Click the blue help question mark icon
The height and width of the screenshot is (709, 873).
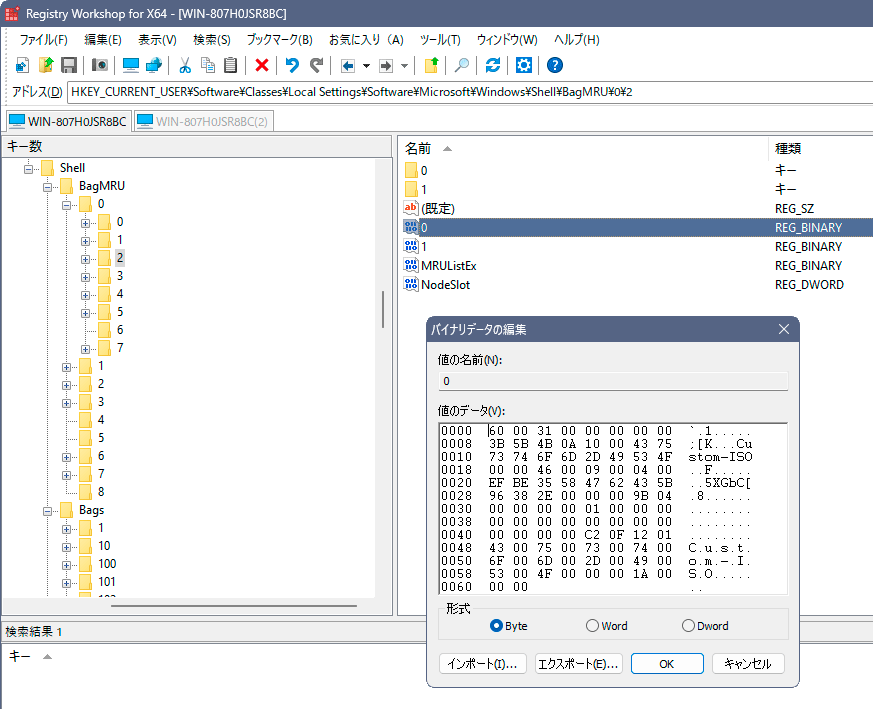click(555, 66)
